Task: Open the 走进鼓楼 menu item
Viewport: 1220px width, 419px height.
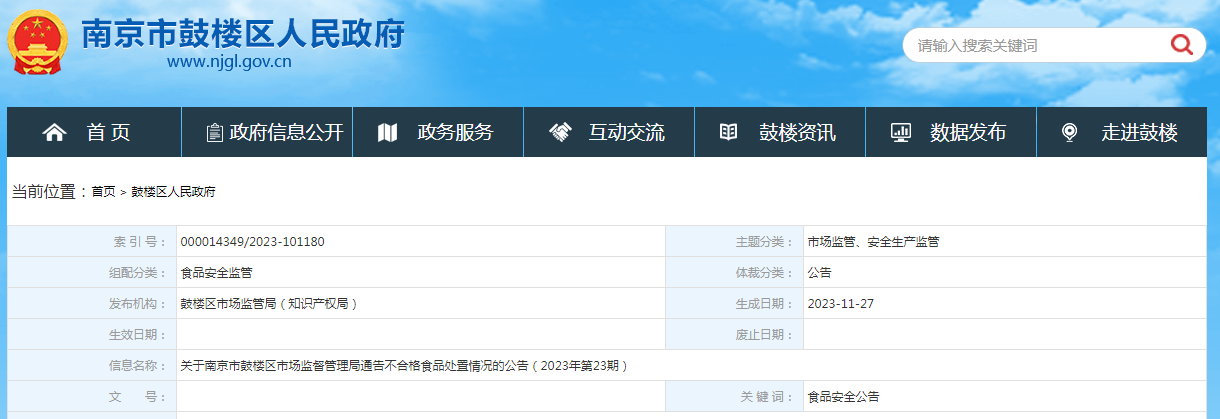Action: pyautogui.click(x=1122, y=132)
